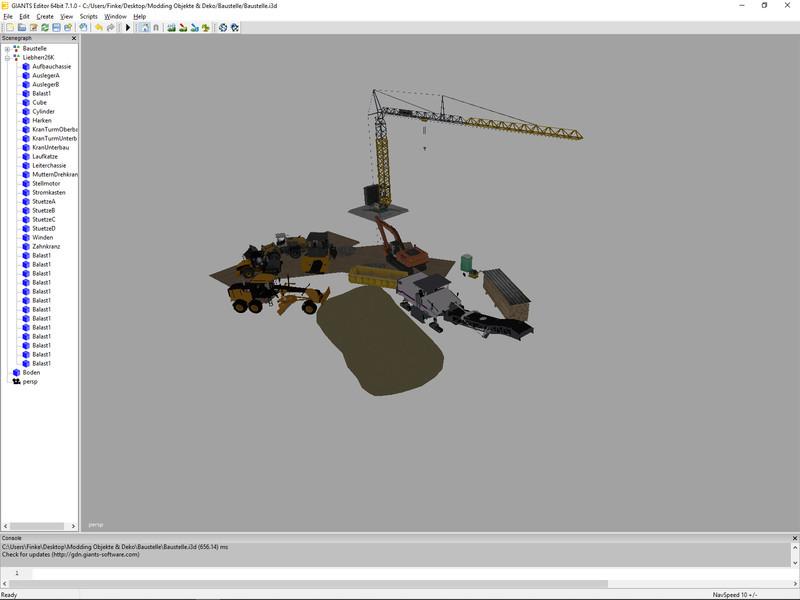Collapse the Liebherr26K tree node
The width and height of the screenshot is (800, 600).
(x=7, y=57)
